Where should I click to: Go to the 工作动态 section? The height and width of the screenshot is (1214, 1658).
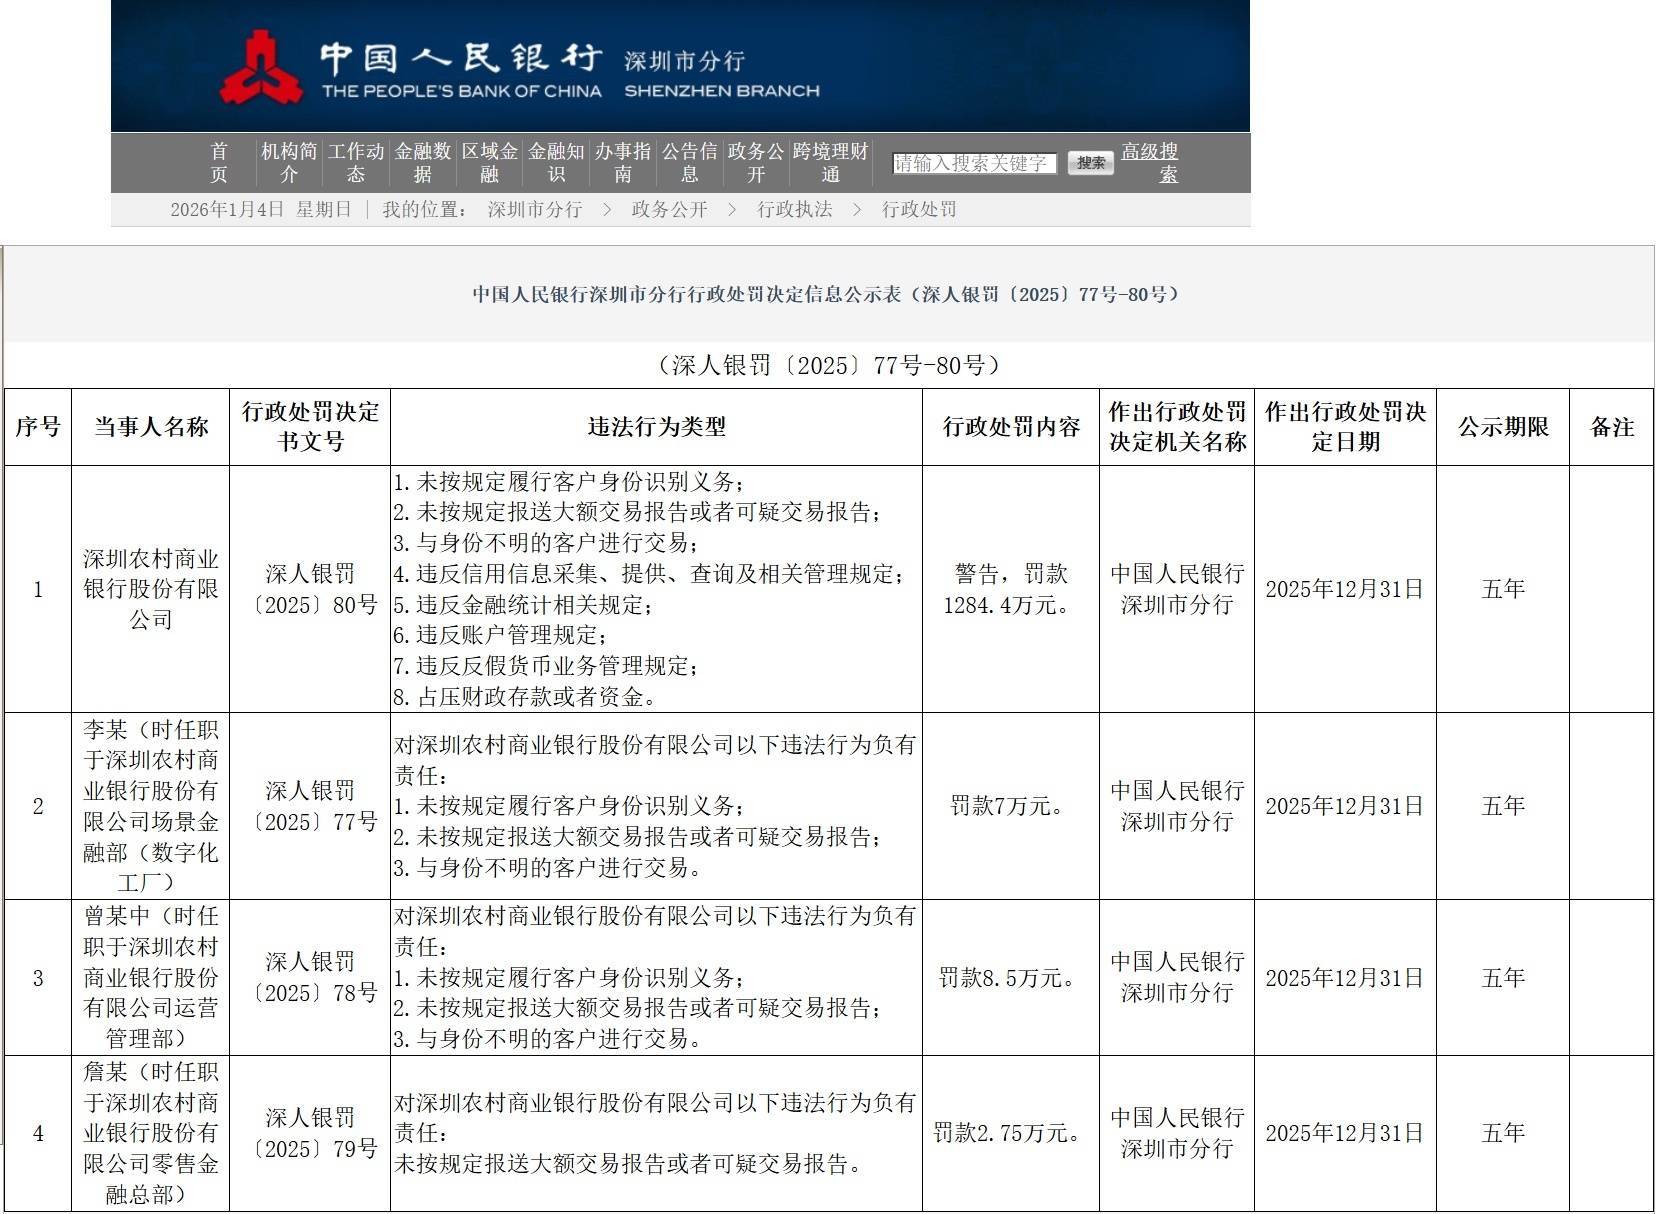point(356,162)
